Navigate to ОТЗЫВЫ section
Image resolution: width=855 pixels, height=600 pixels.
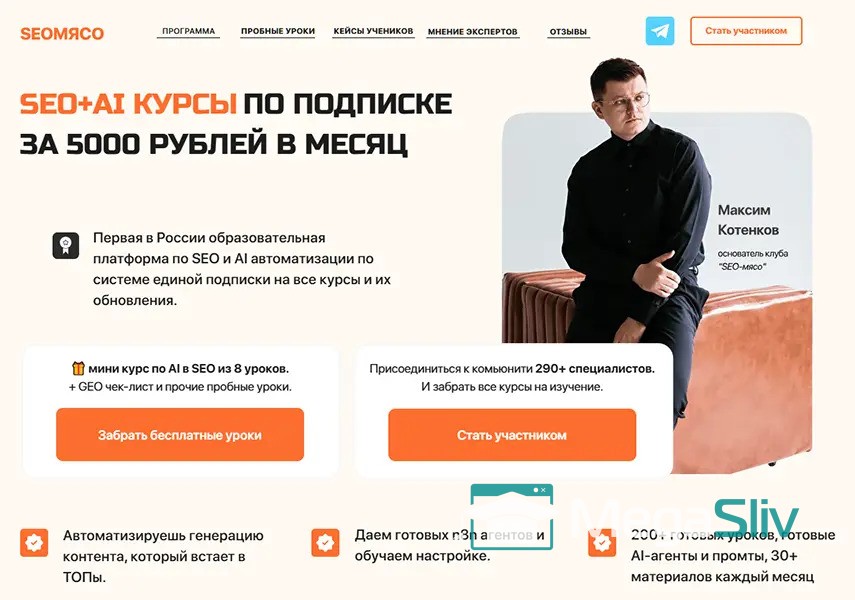coord(568,32)
